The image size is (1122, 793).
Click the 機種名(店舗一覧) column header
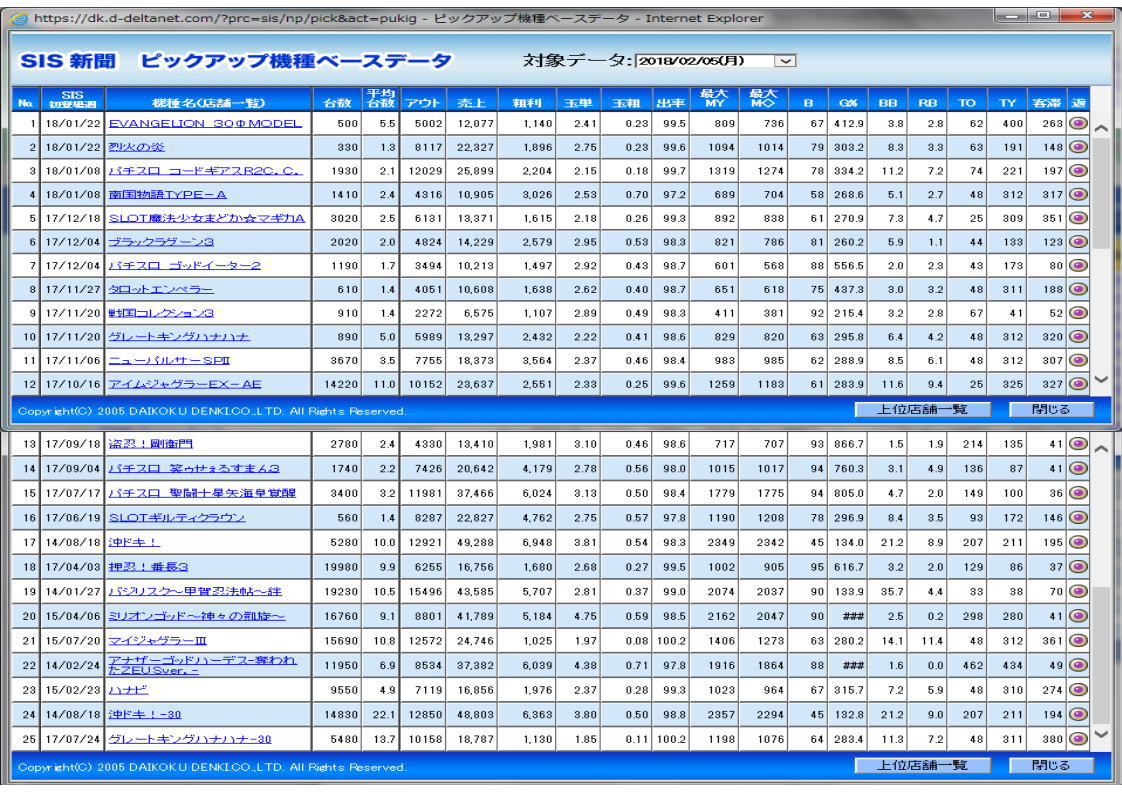208,99
